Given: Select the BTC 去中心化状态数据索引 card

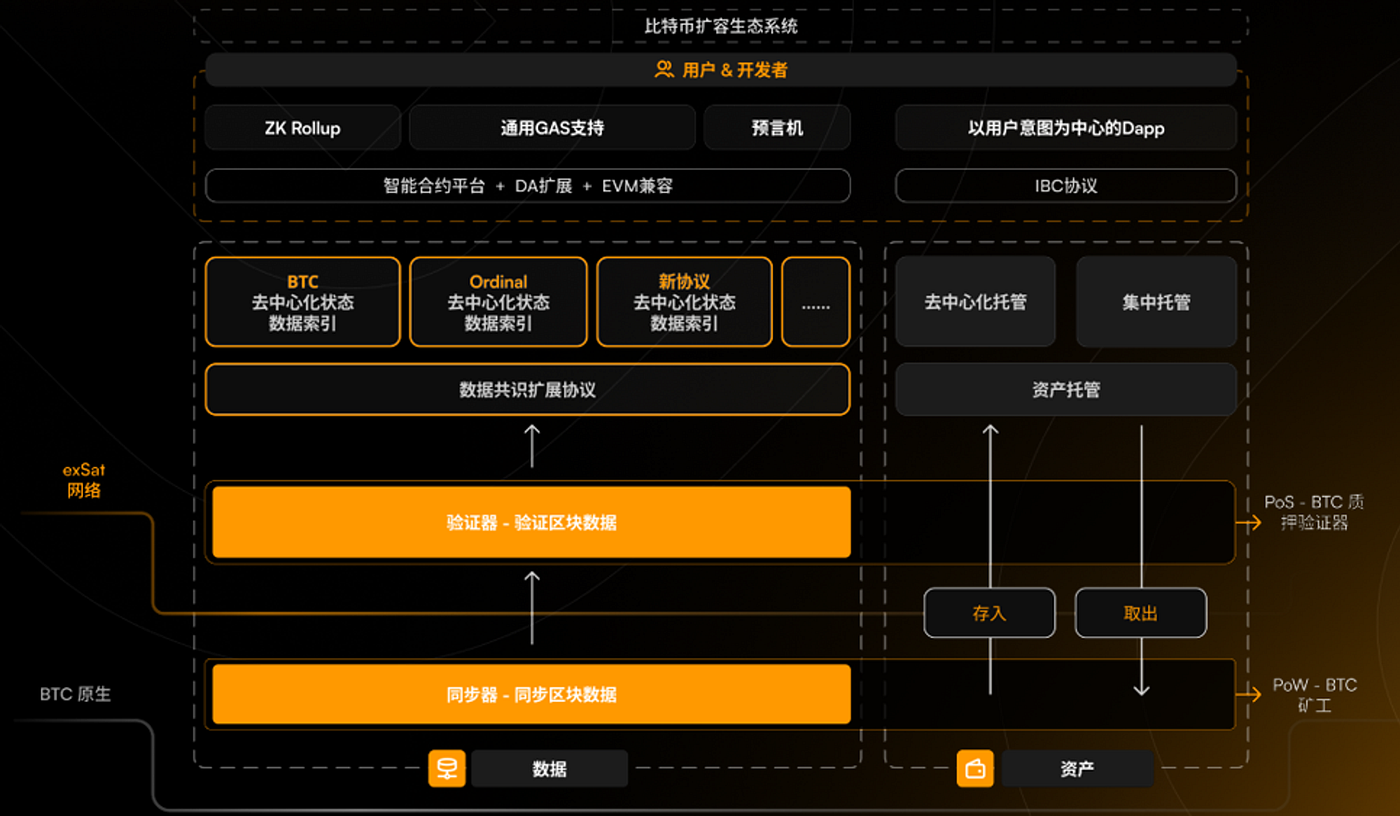Looking at the screenshot, I should 303,302.
